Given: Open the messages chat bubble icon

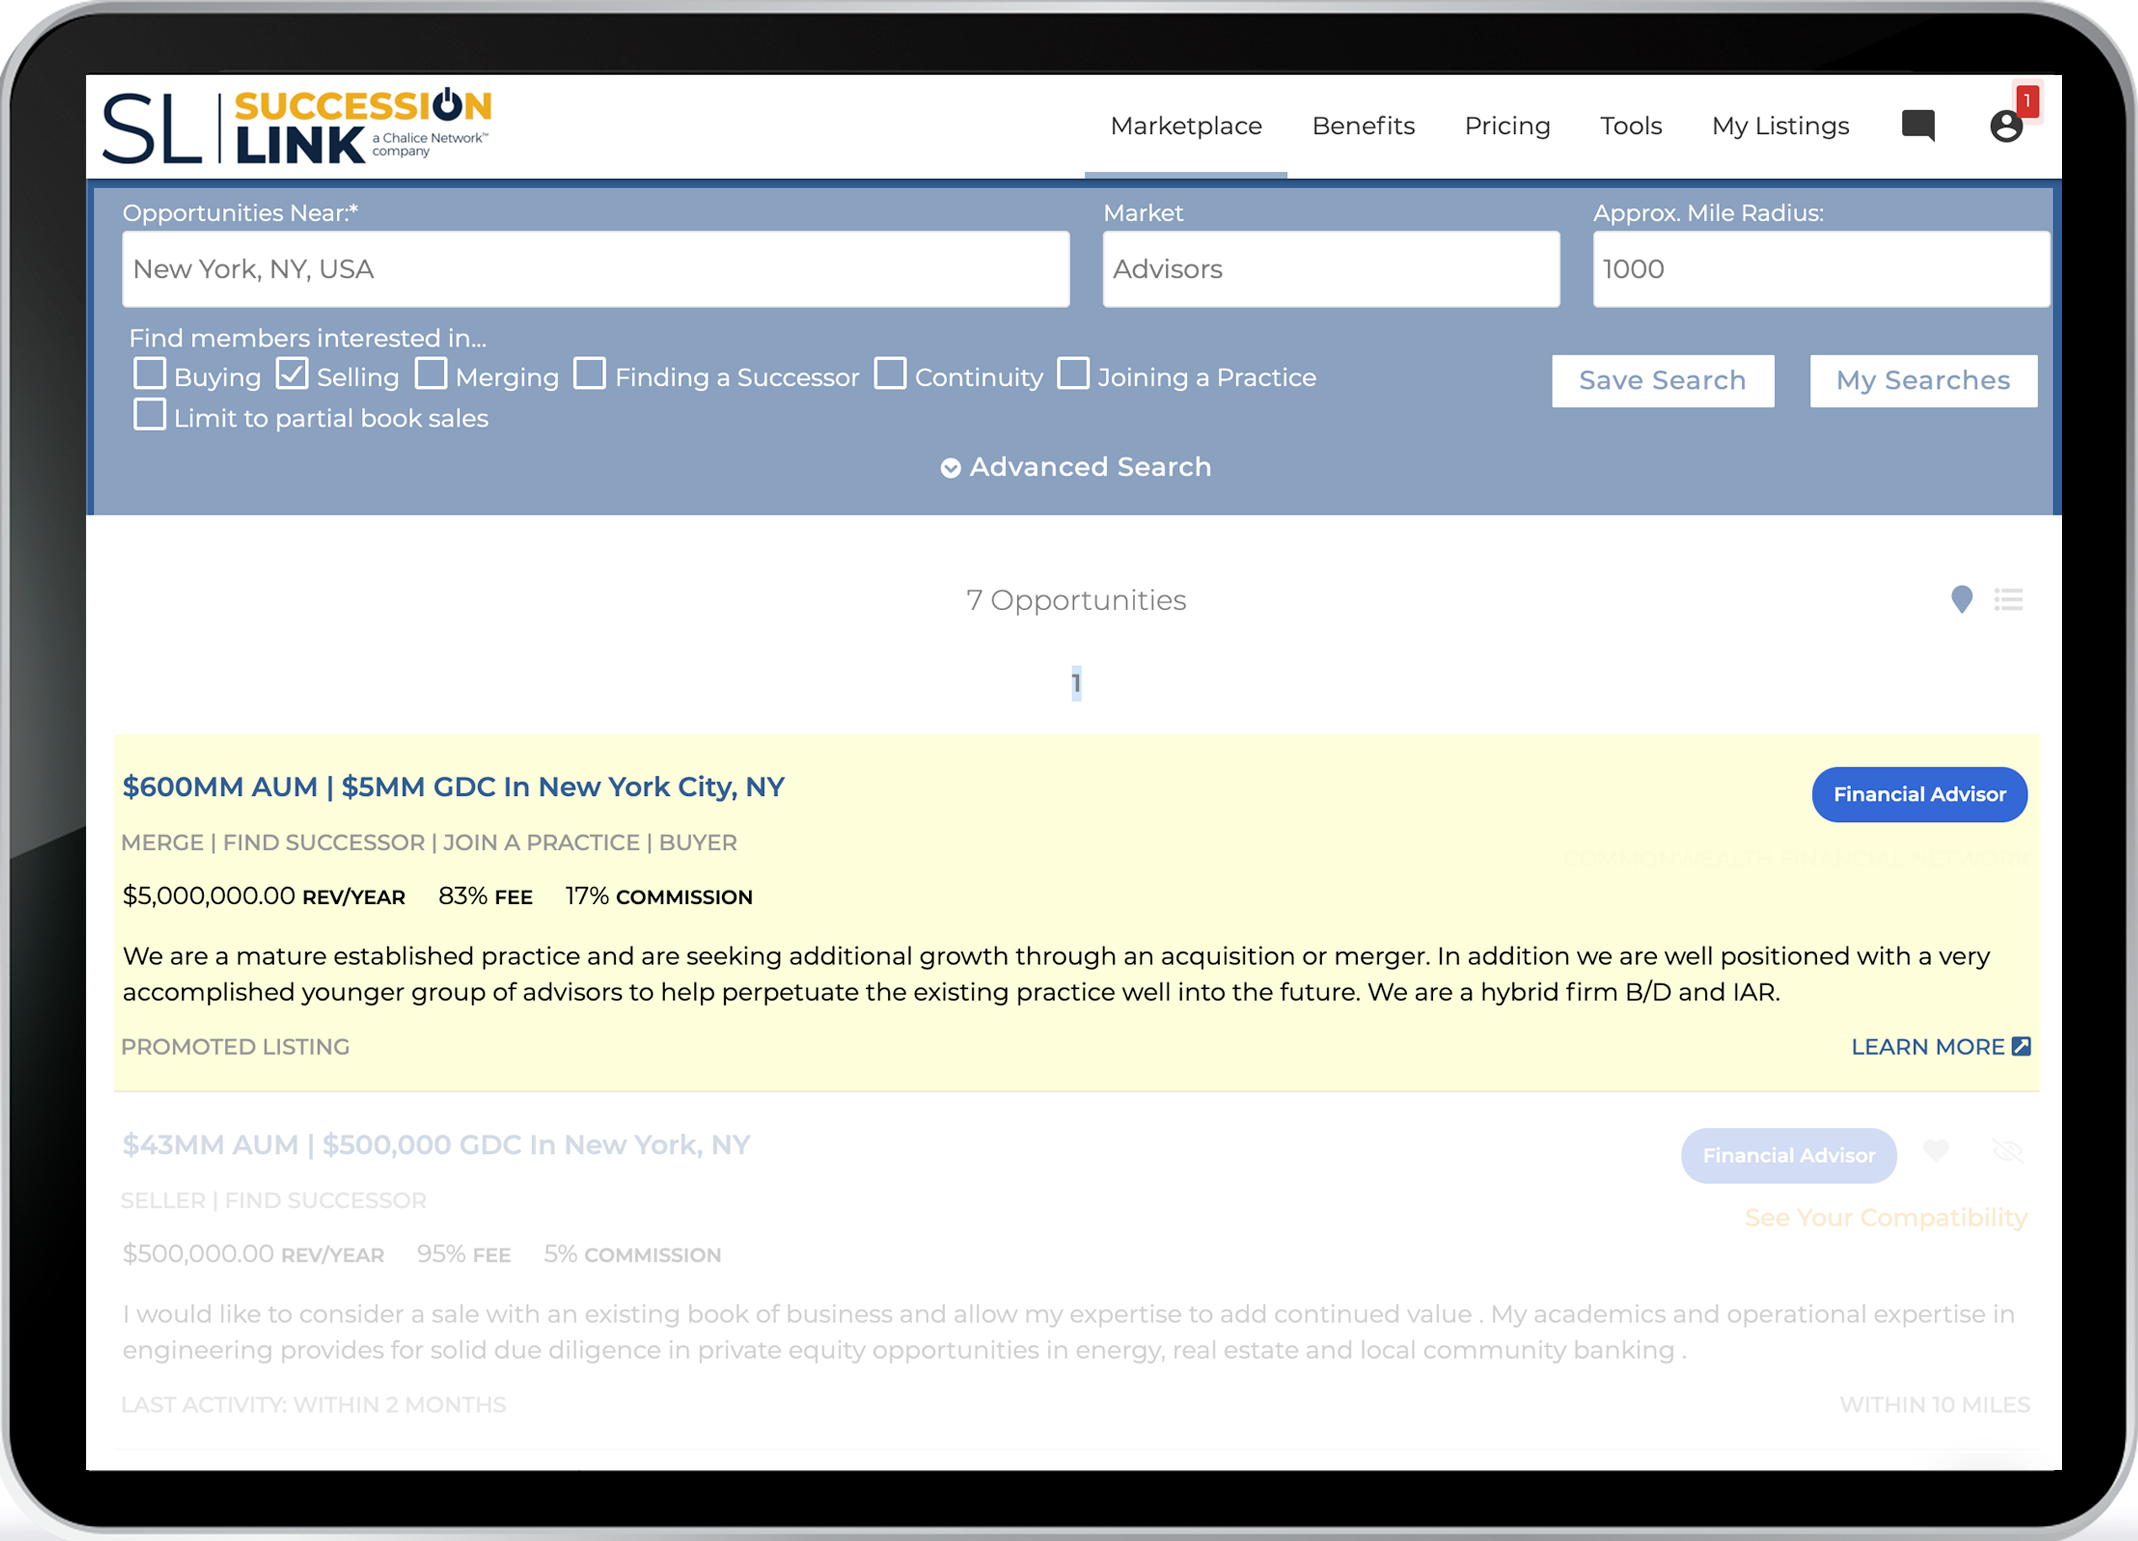Looking at the screenshot, I should click(x=1917, y=126).
